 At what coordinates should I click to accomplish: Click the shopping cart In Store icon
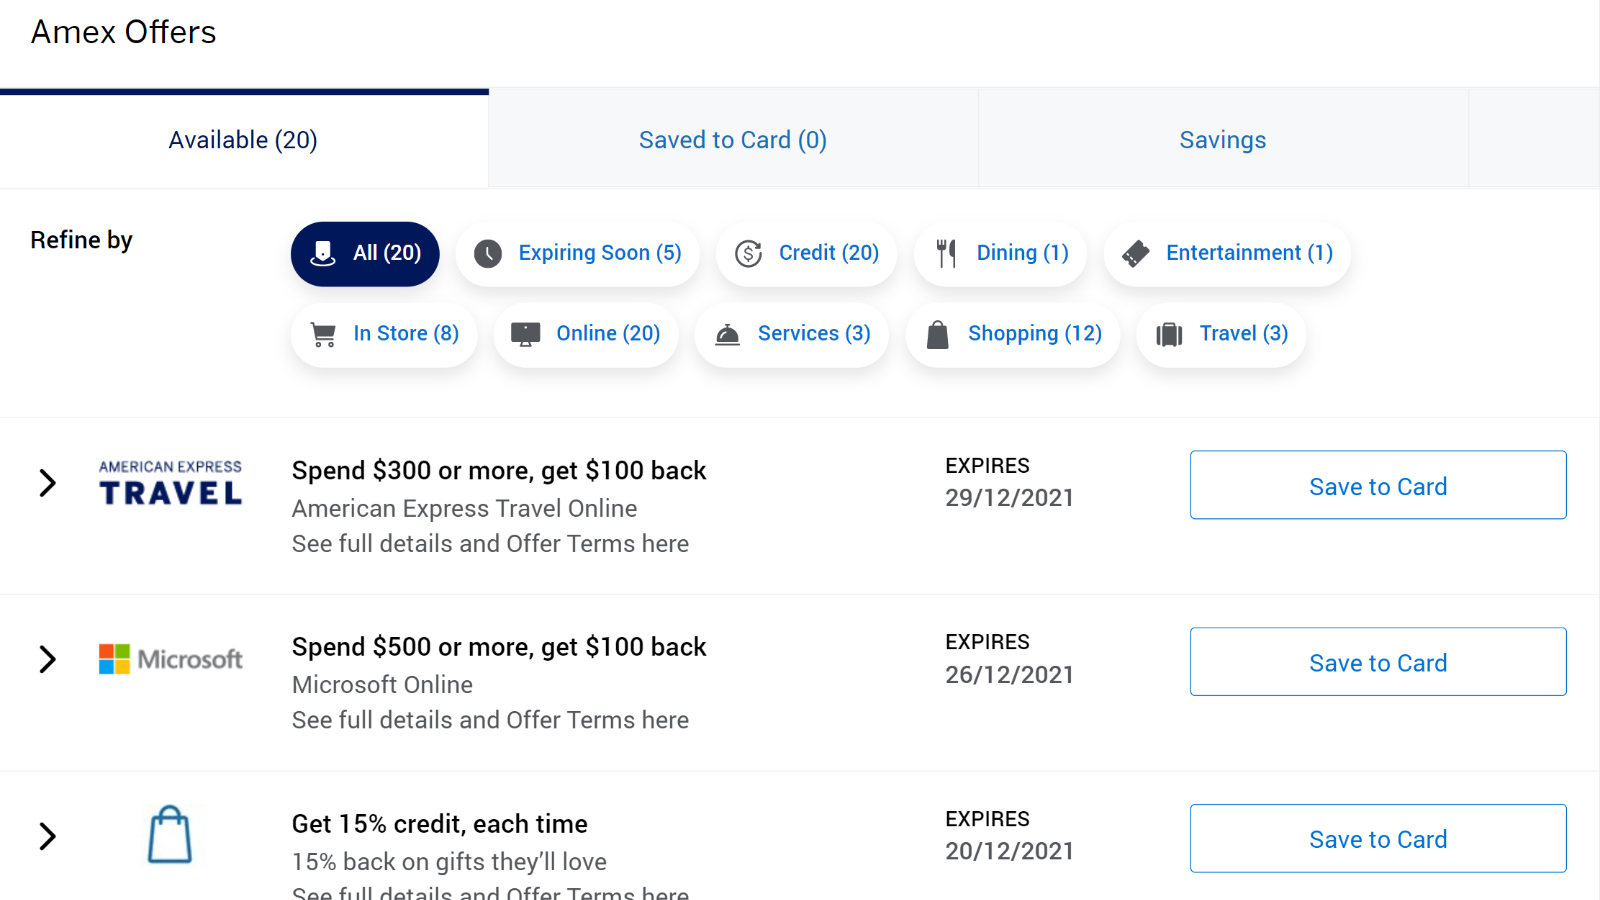coord(323,335)
